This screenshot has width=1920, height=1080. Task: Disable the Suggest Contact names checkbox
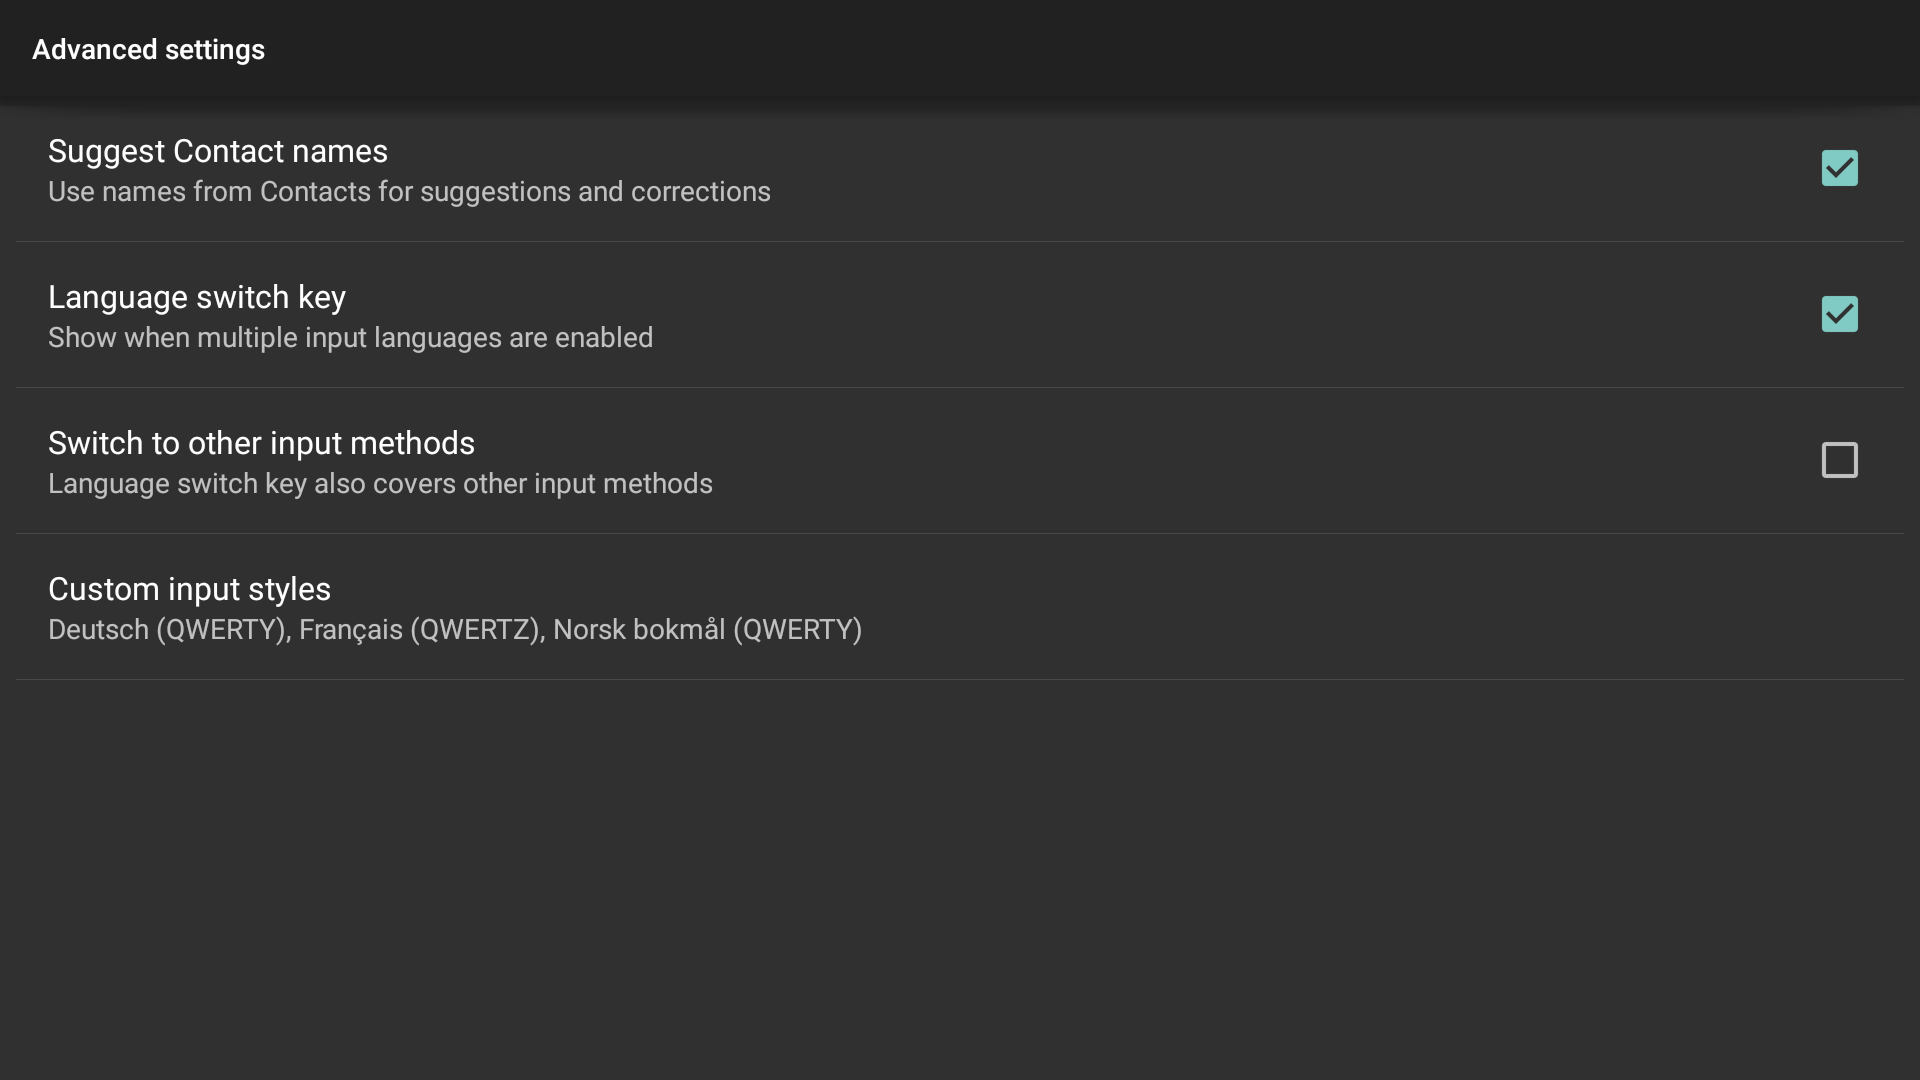1839,168
